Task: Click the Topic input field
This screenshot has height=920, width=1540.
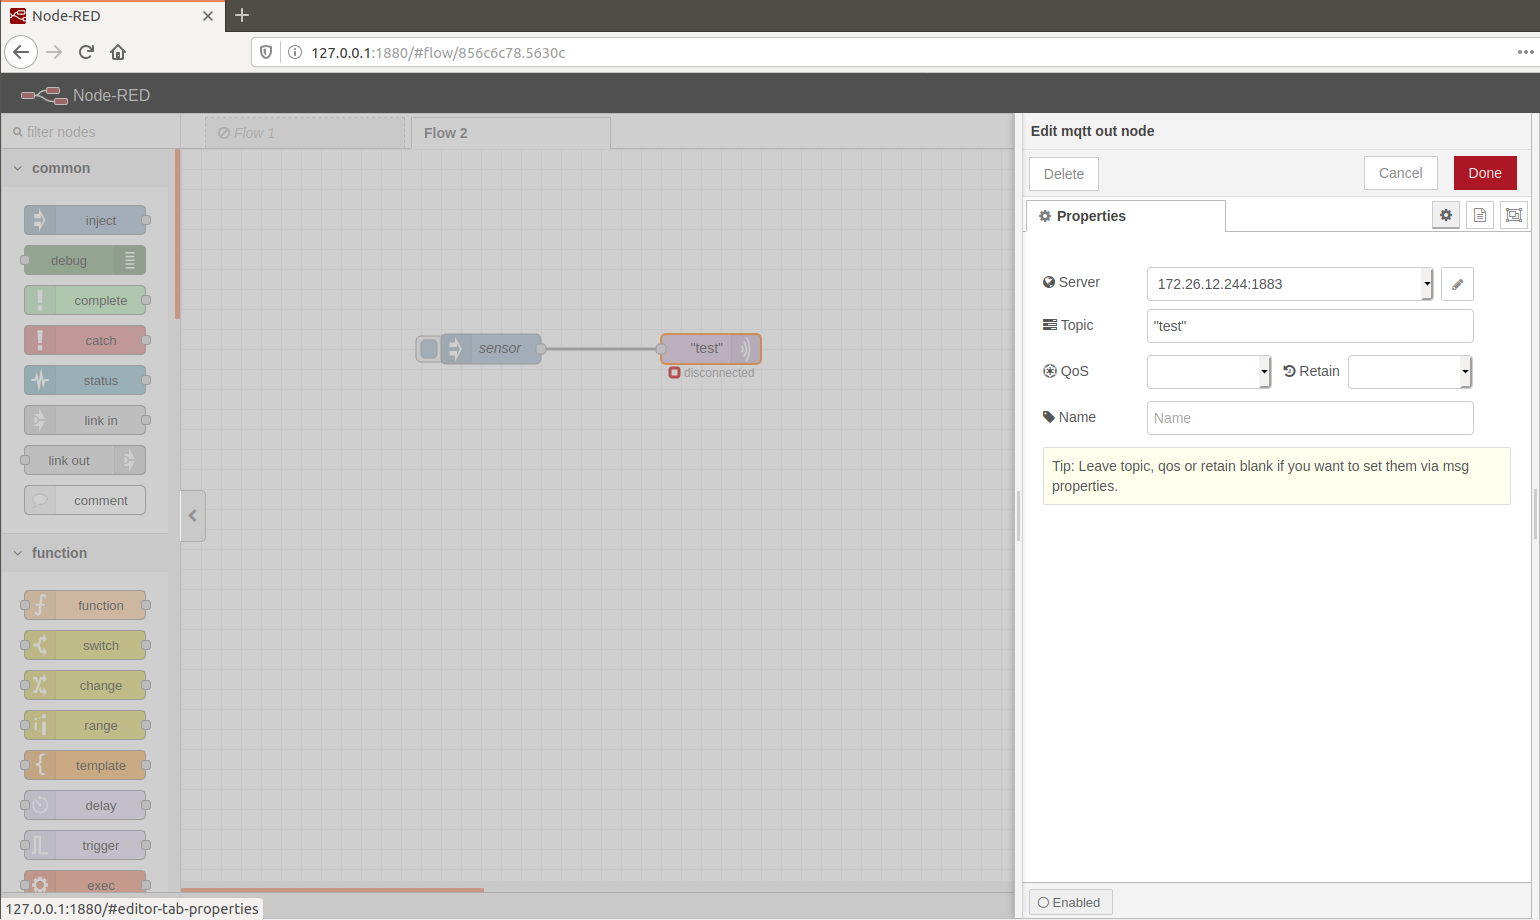Action: [x=1310, y=326]
